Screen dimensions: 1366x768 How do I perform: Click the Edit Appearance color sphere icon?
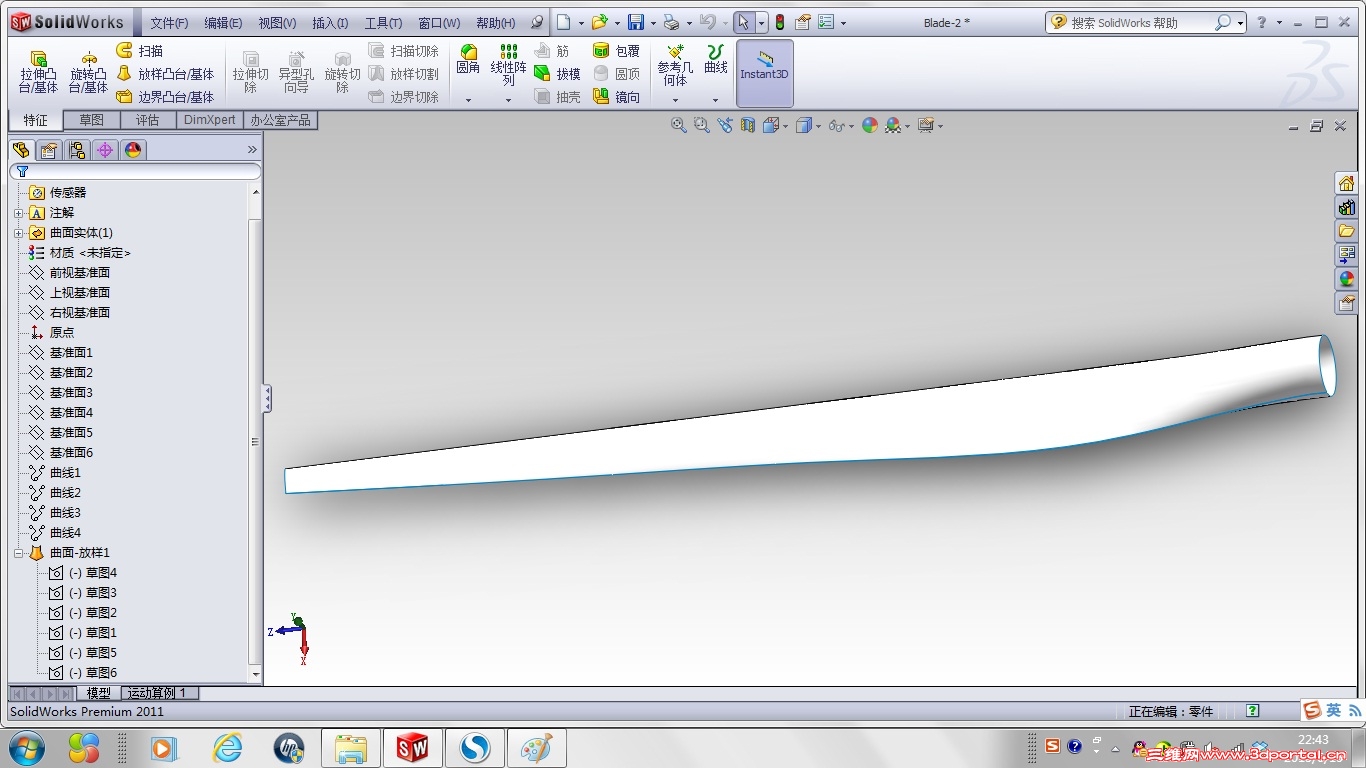(x=870, y=125)
